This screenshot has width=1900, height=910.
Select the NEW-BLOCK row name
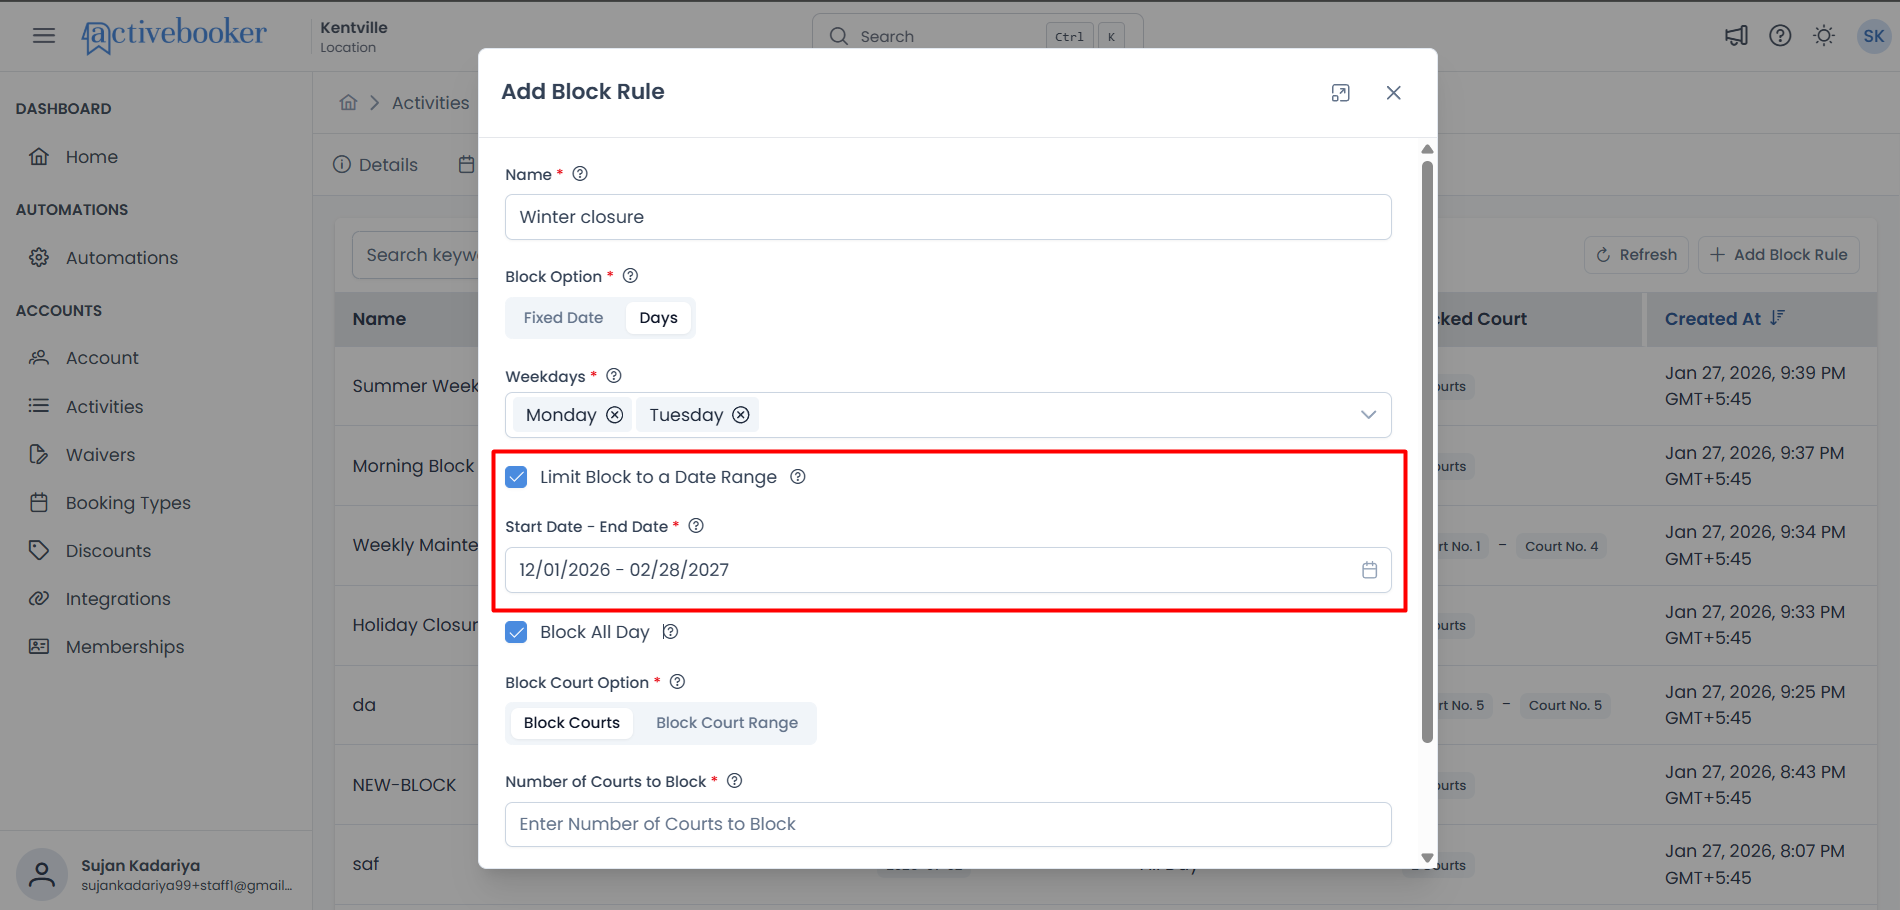click(x=404, y=785)
